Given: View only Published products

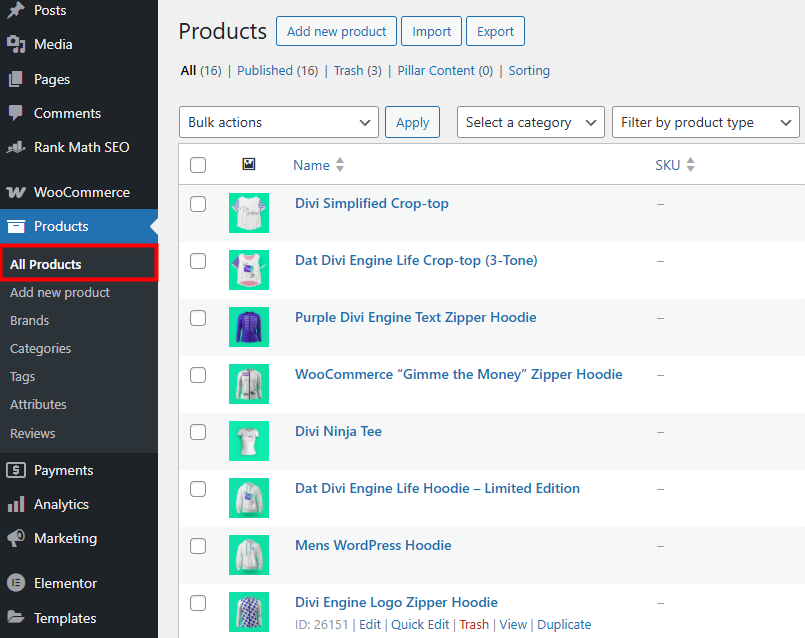Looking at the screenshot, I should pos(265,70).
